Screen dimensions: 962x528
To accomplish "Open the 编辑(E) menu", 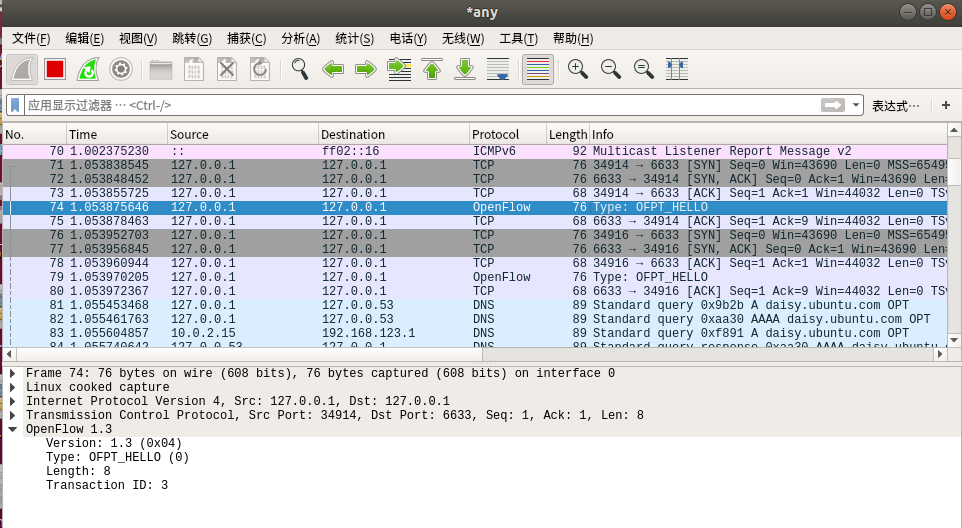I will coord(85,39).
